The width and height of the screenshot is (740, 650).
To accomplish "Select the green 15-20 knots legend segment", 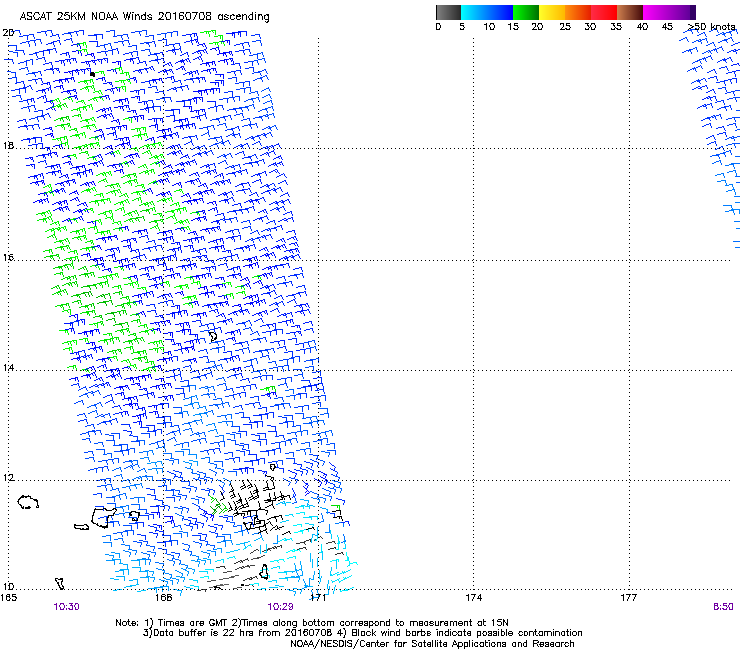I will pos(526,12).
